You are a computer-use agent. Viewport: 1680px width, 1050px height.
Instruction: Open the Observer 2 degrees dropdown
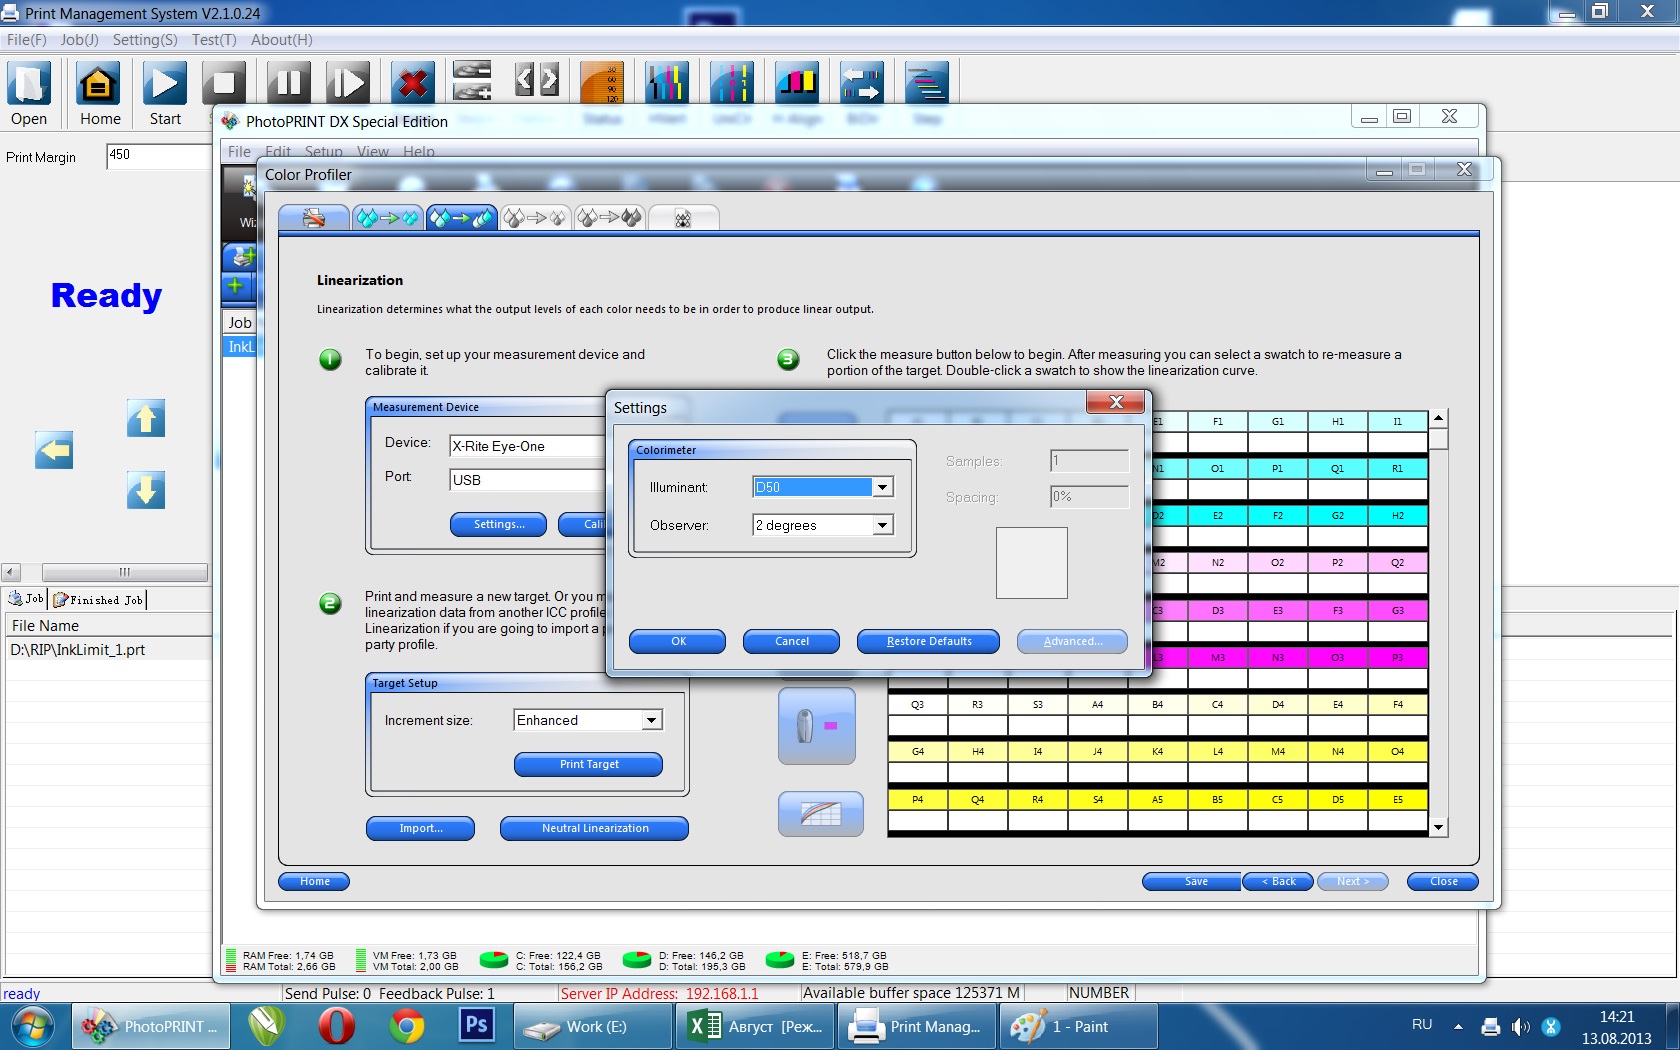coord(882,525)
